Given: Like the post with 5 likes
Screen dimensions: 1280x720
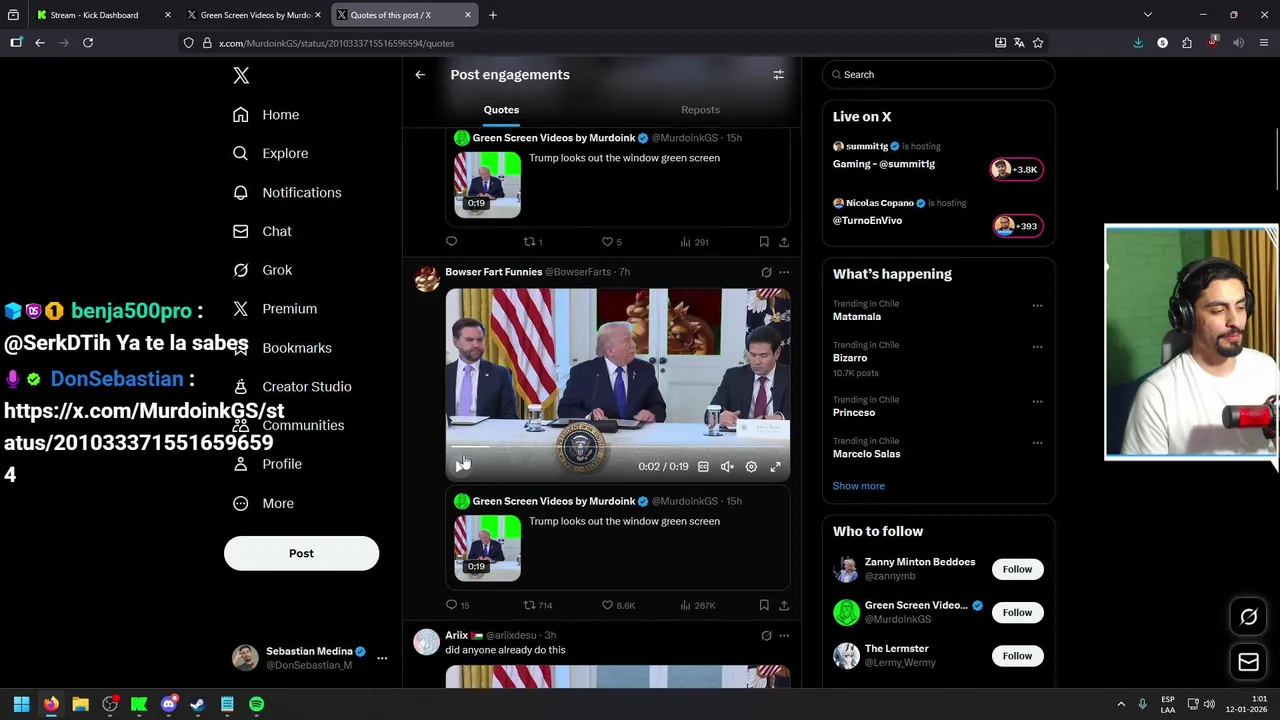Looking at the screenshot, I should click(x=611, y=242).
